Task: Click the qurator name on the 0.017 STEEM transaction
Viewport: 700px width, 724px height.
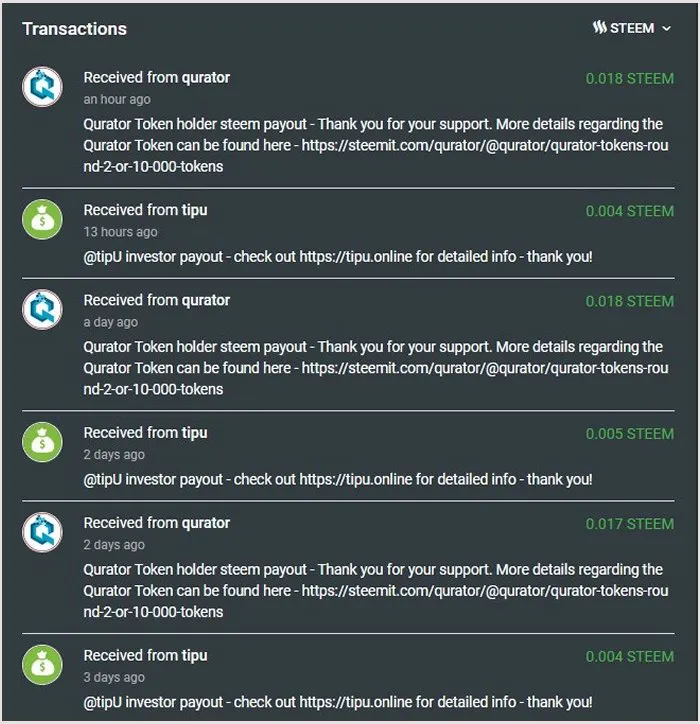Action: click(x=205, y=523)
